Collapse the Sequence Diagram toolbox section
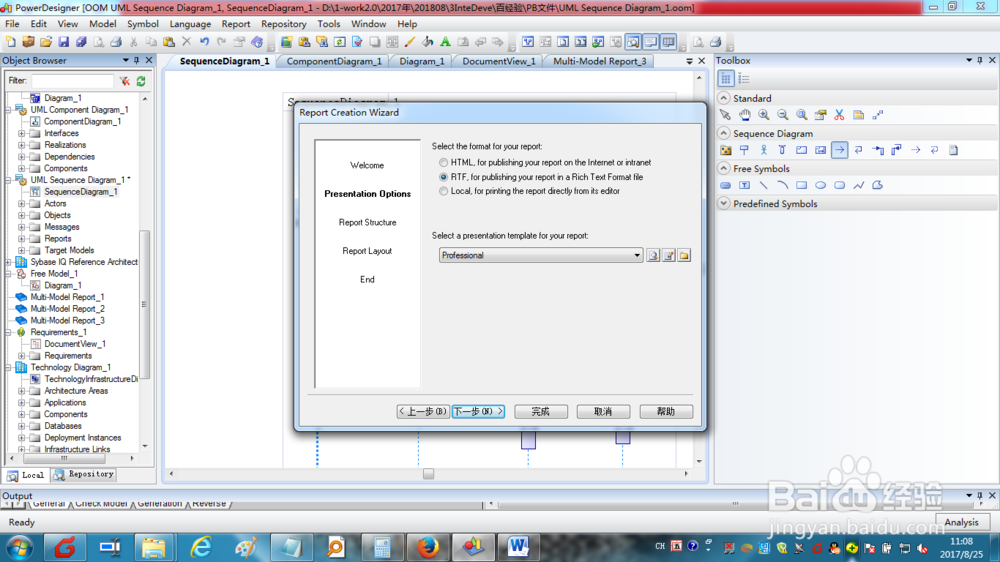 pos(723,133)
